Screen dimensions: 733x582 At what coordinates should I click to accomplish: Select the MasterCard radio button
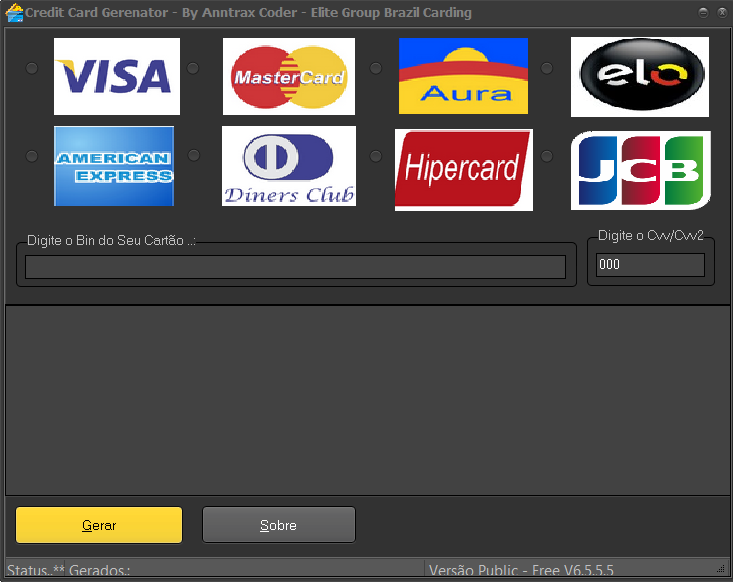pos(193,68)
